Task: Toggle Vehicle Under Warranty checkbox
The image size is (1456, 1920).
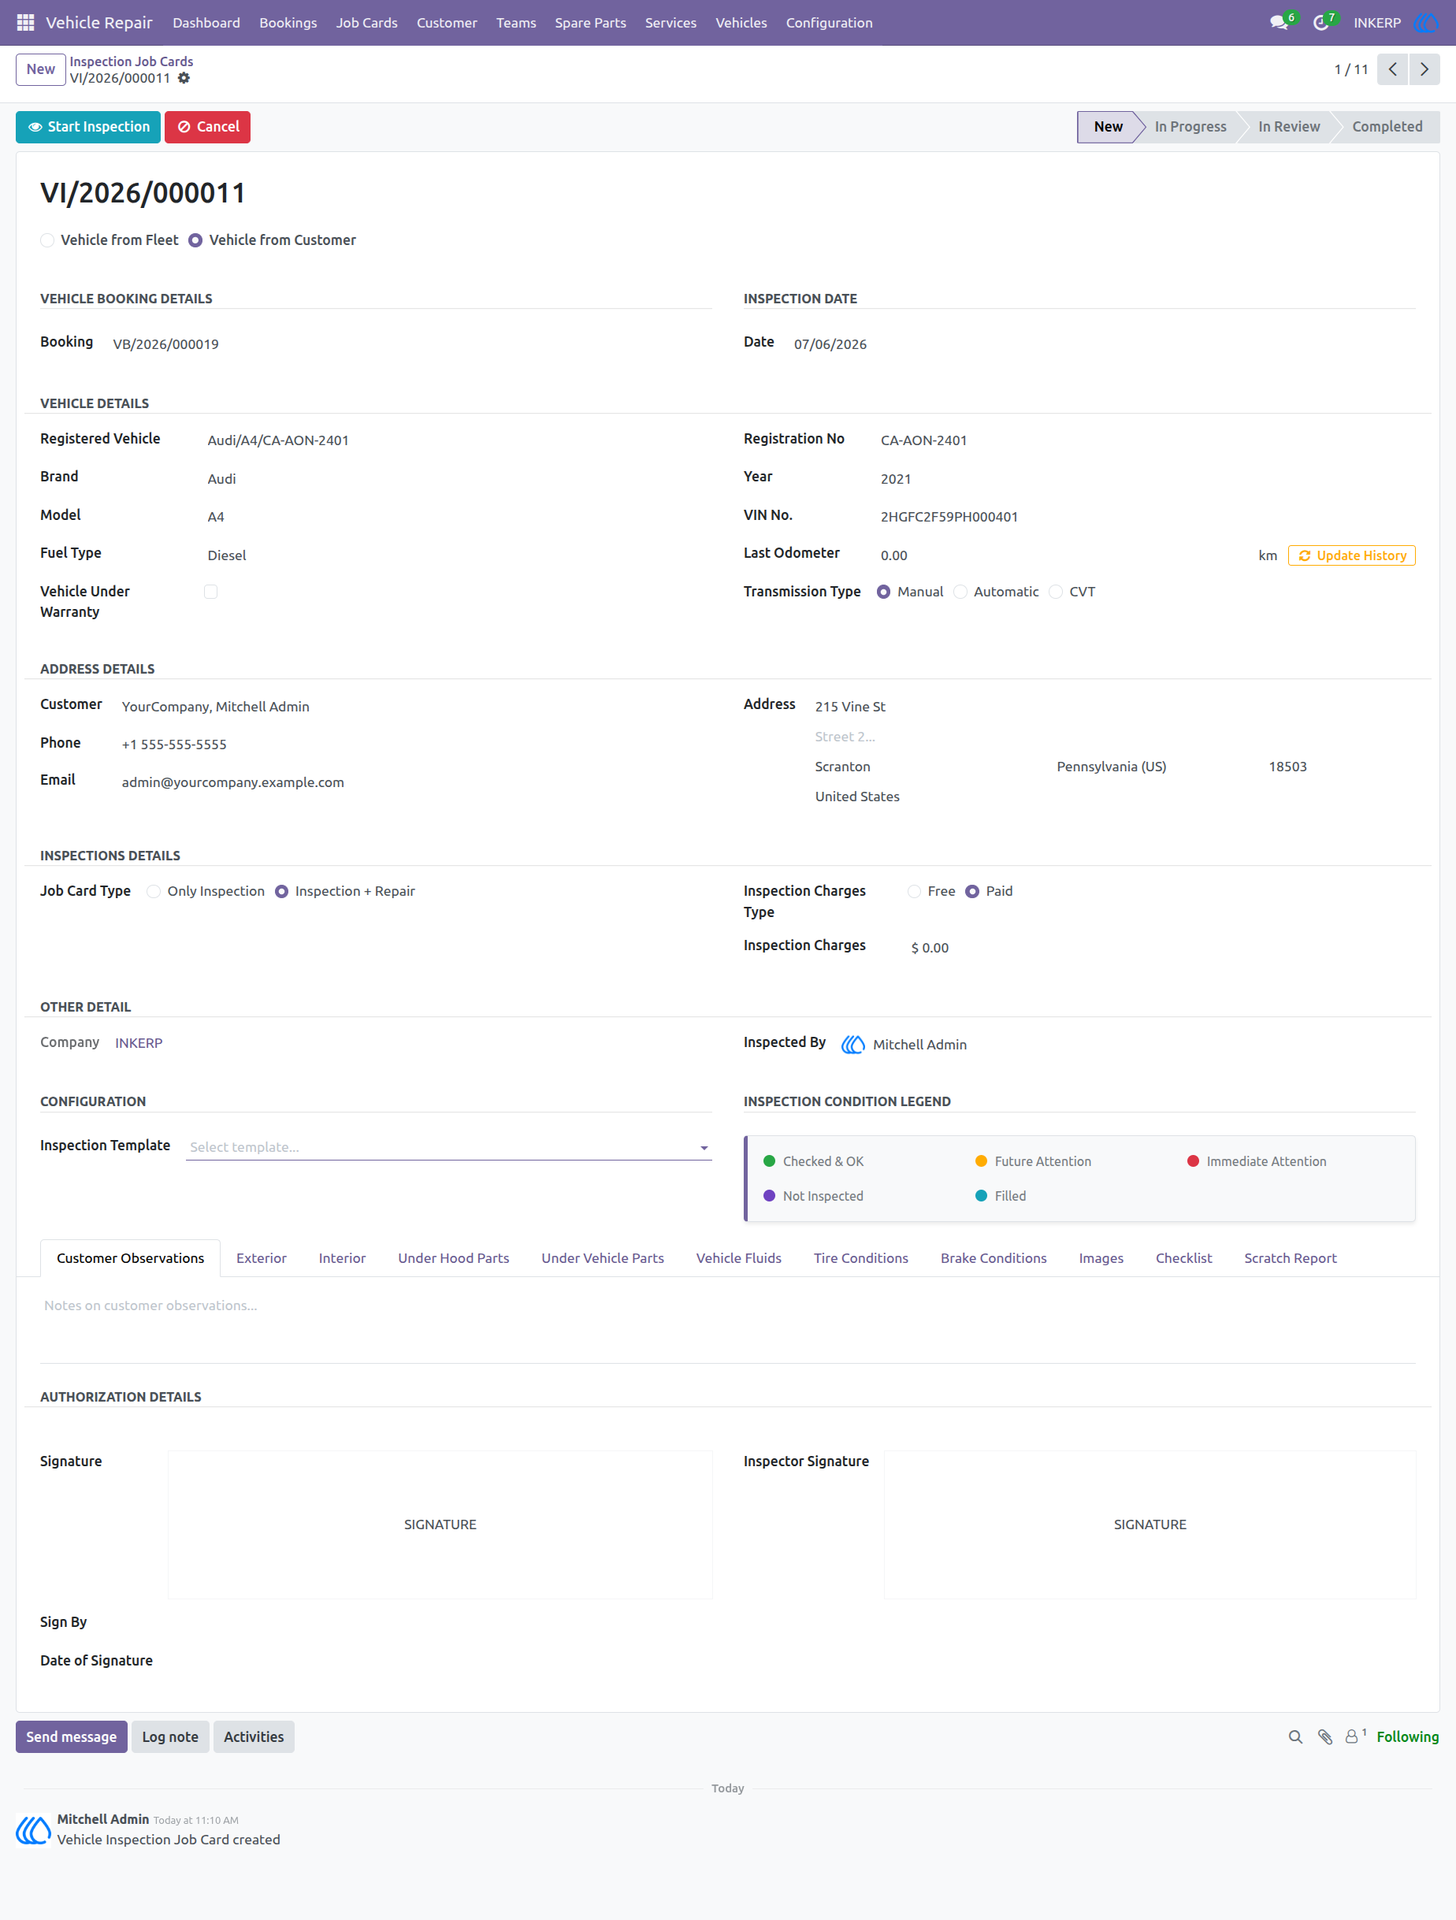Action: [211, 592]
